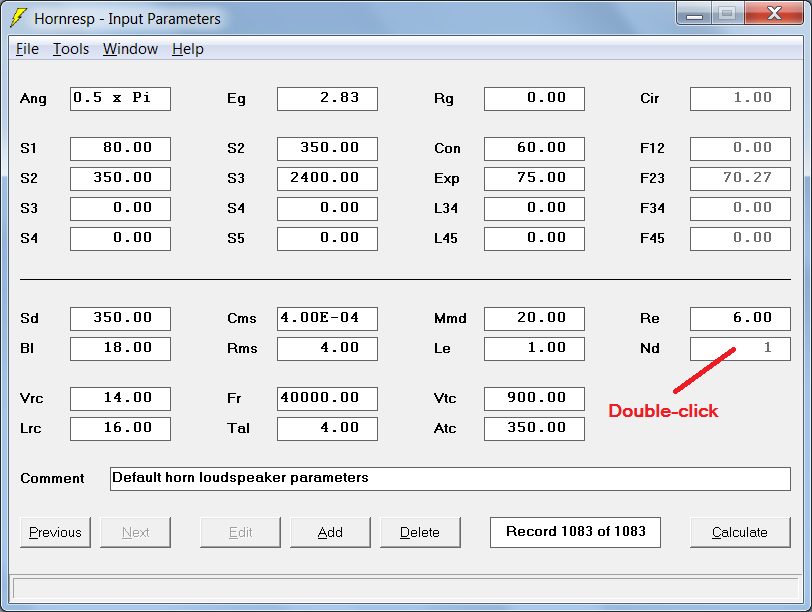Click the Nd label

[650, 348]
